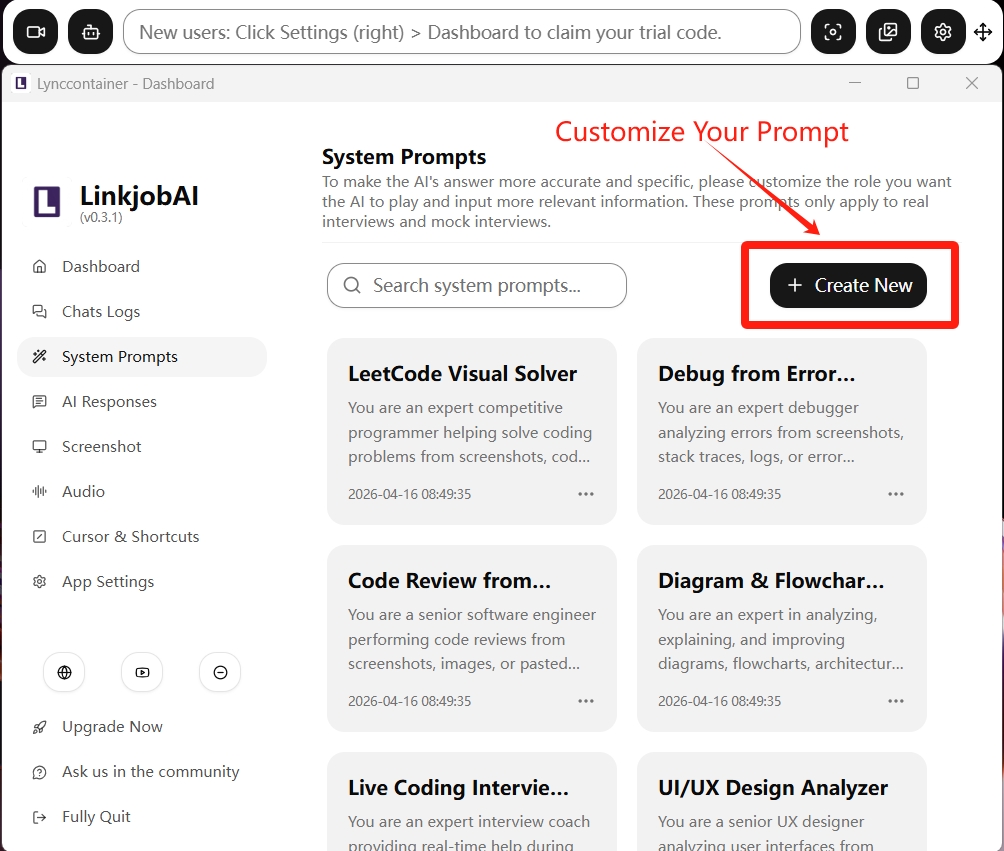Image resolution: width=1004 pixels, height=851 pixels.
Task: Click the circled minus icon in sidebar
Action: point(220,672)
